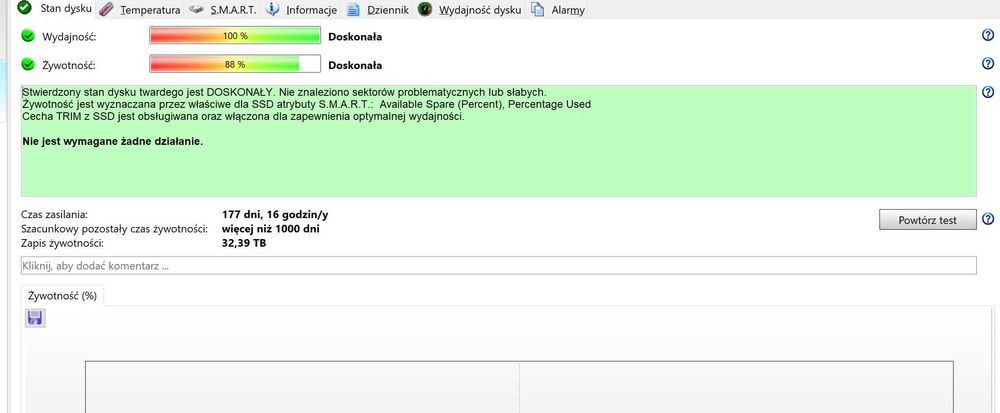The height and width of the screenshot is (413, 1000).
Task: Click the 'Wydajność:' label
Action: point(69,37)
